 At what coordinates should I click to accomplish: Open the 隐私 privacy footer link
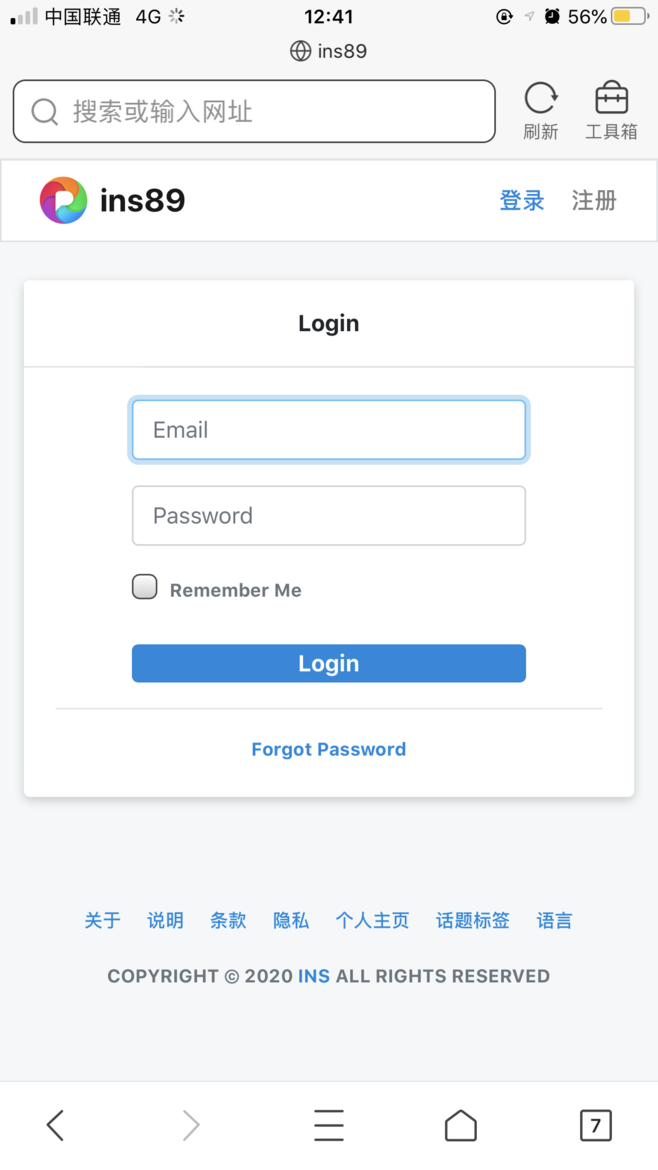pyautogui.click(x=291, y=921)
